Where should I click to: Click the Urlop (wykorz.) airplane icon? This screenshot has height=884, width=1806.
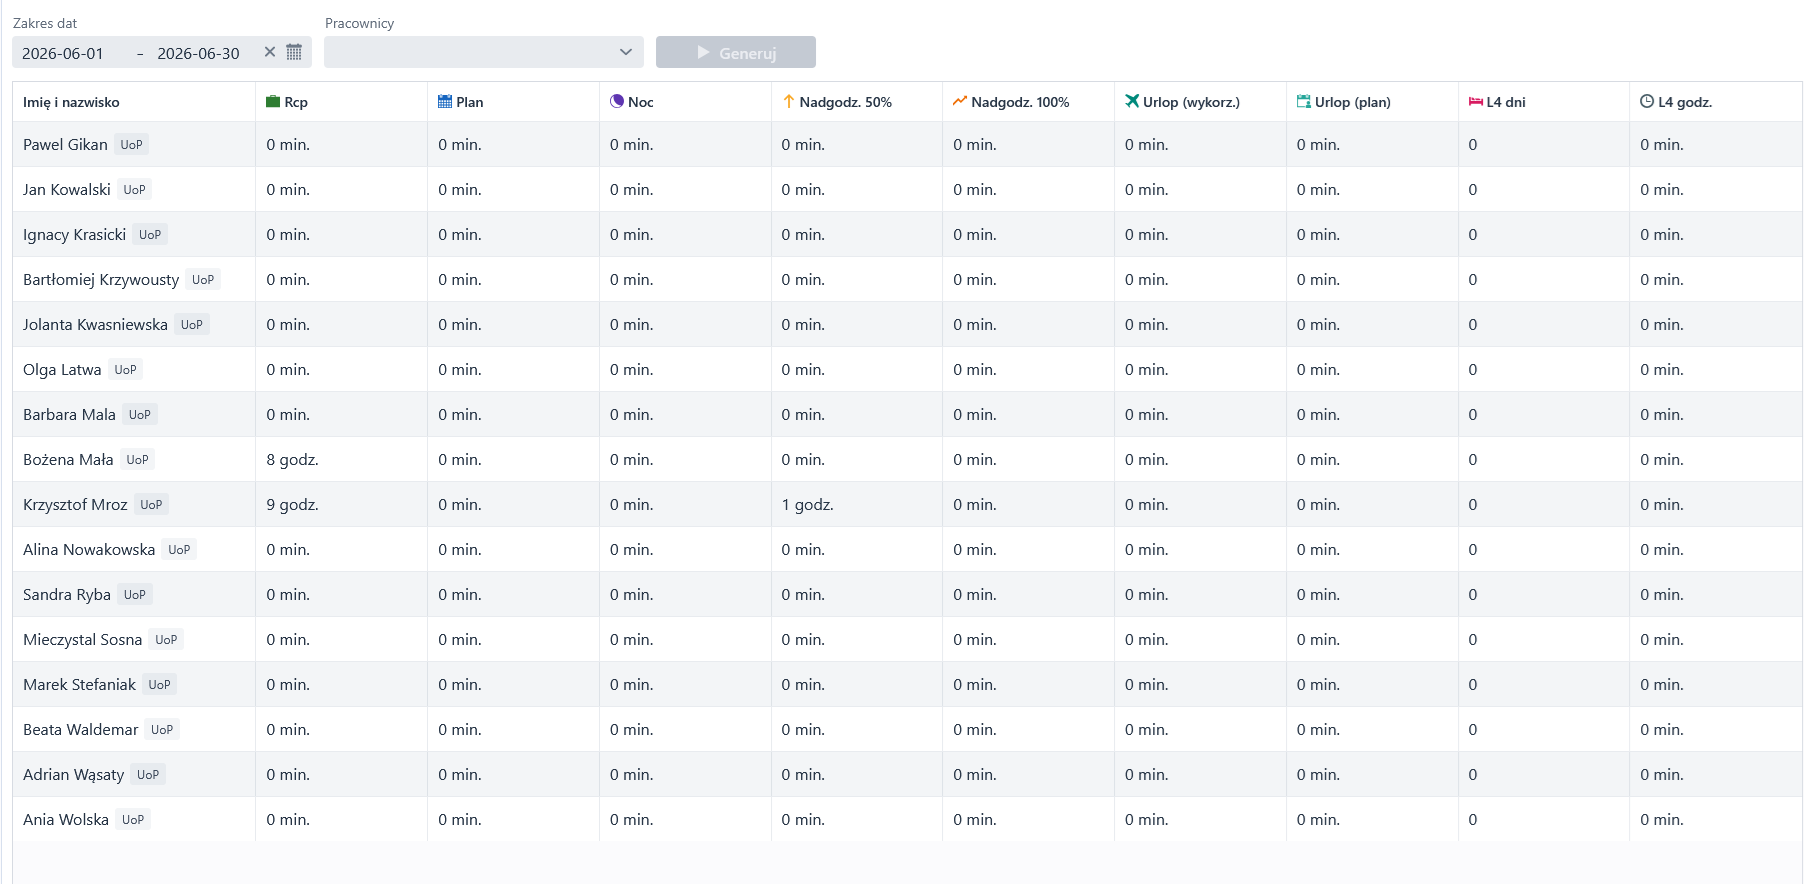[x=1132, y=101]
